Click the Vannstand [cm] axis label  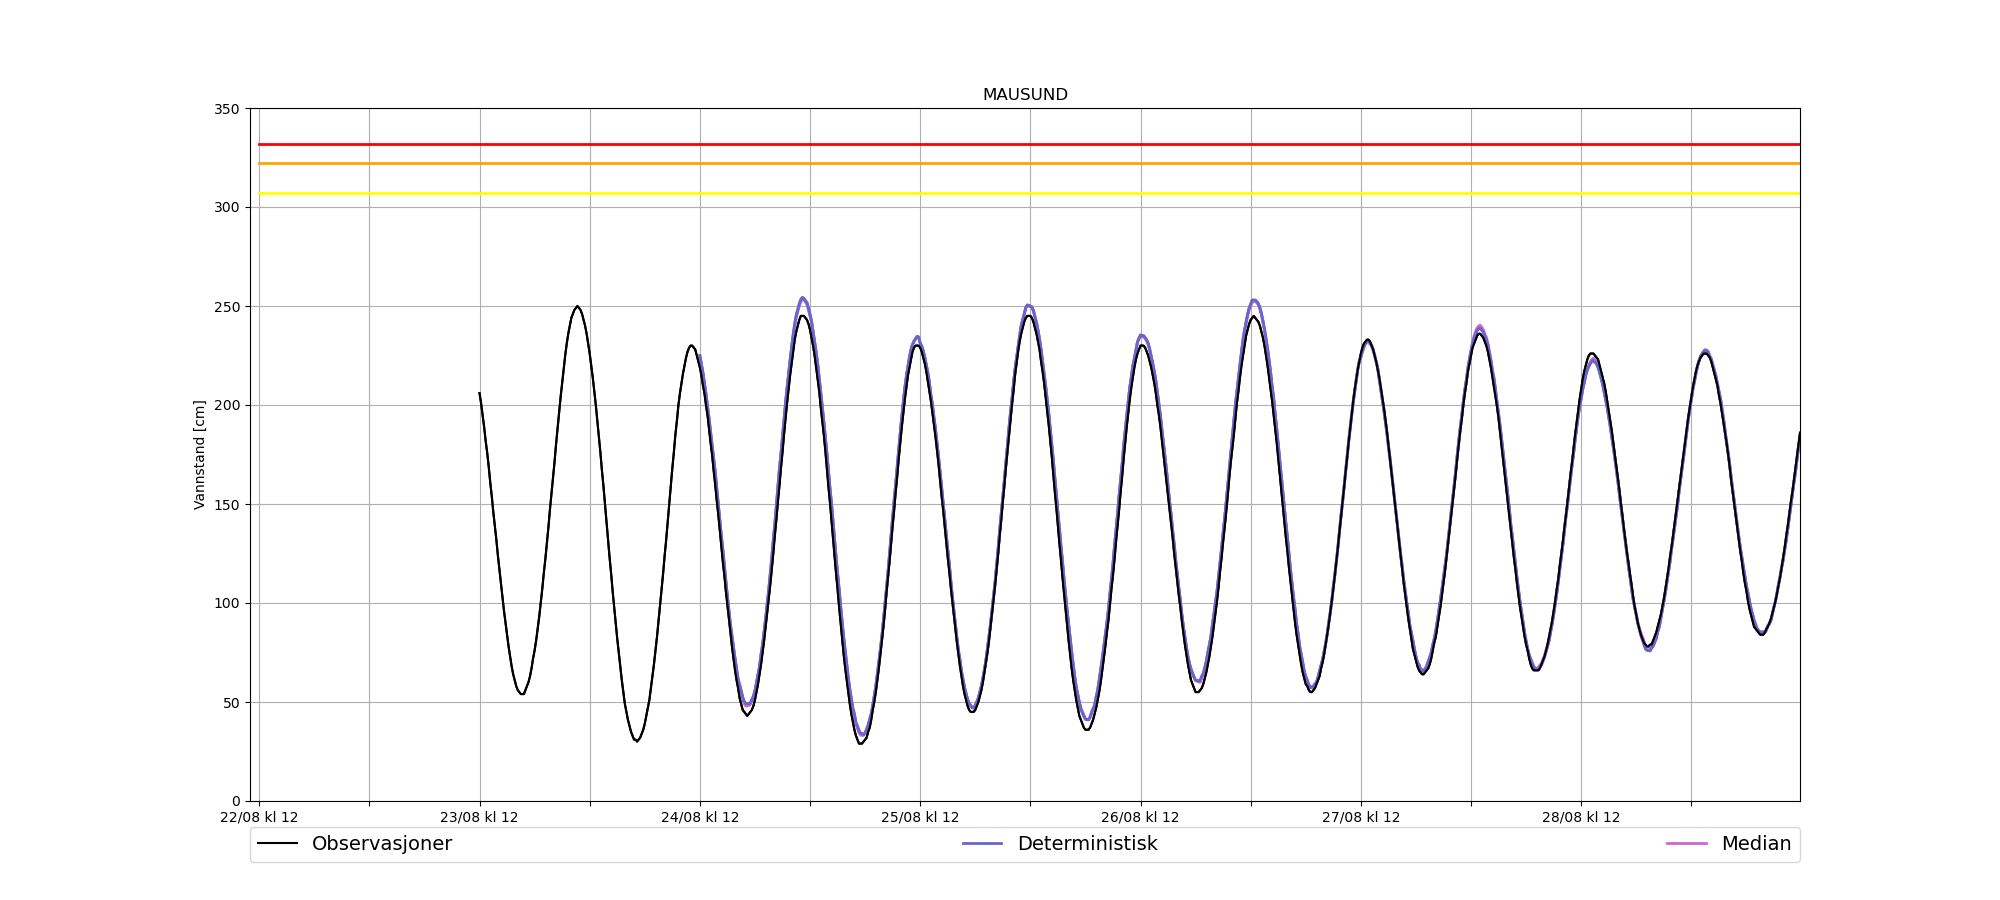[x=200, y=455]
